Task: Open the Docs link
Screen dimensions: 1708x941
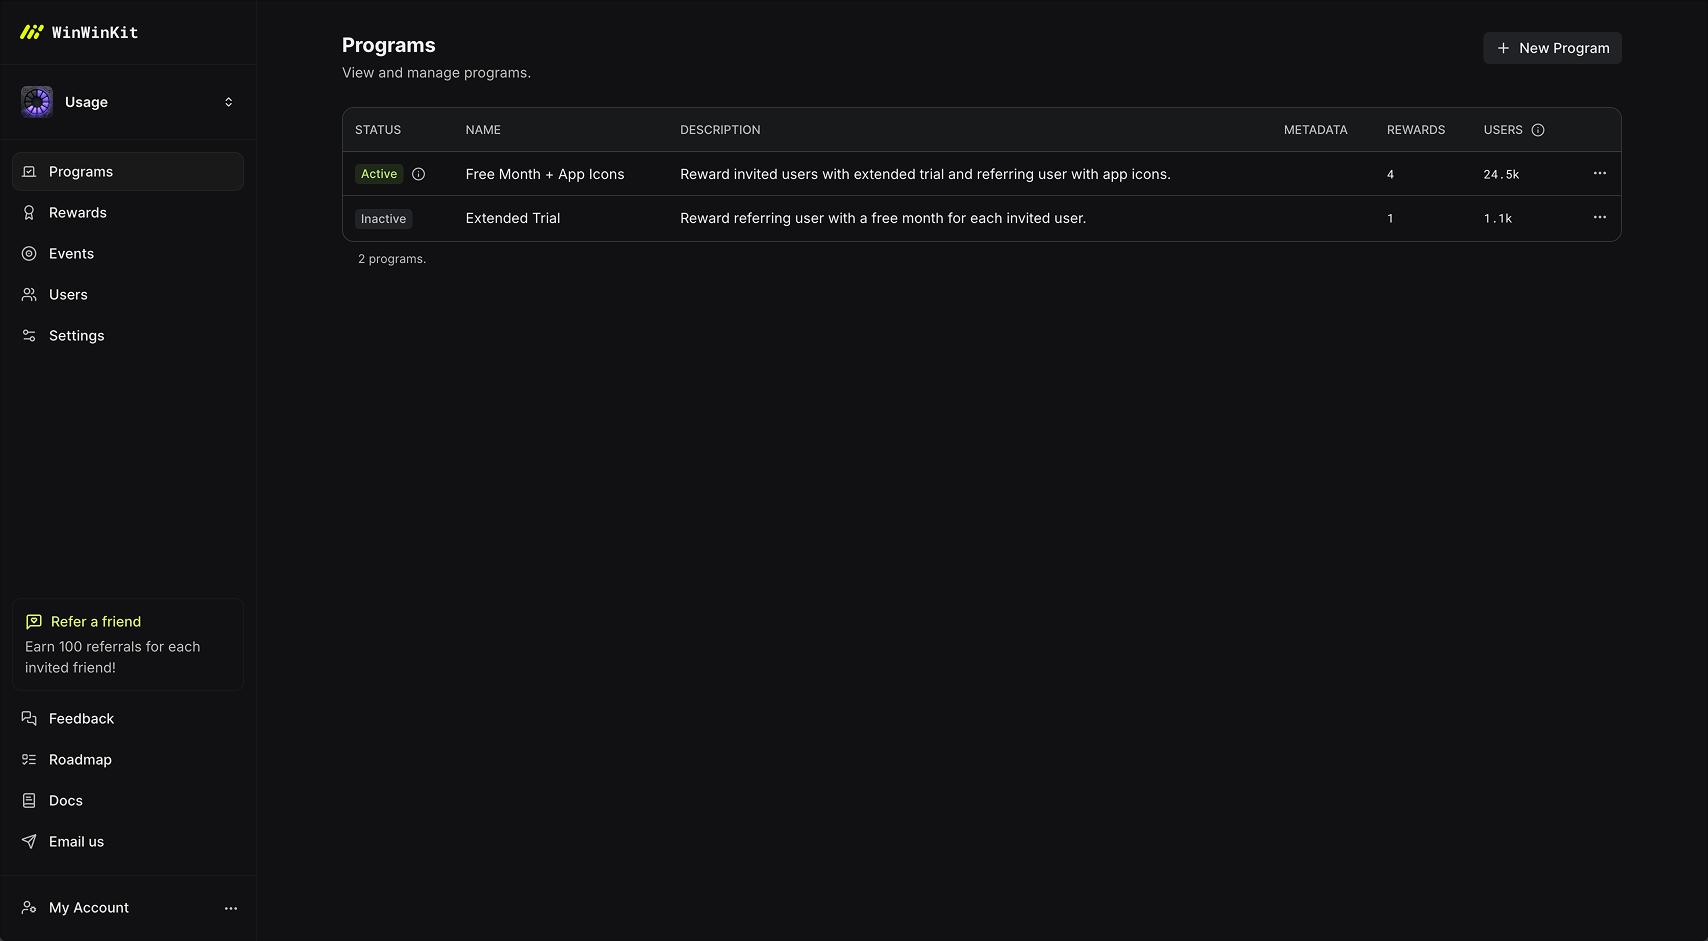Action: click(66, 801)
